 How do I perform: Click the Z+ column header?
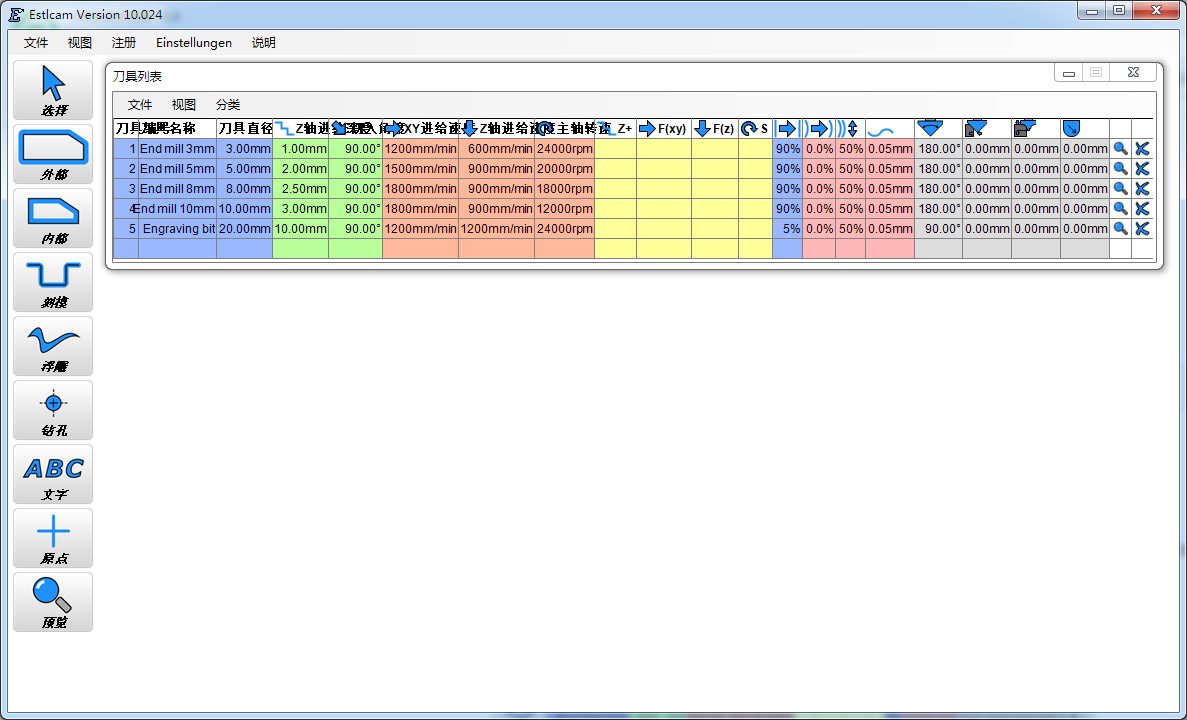(615, 129)
